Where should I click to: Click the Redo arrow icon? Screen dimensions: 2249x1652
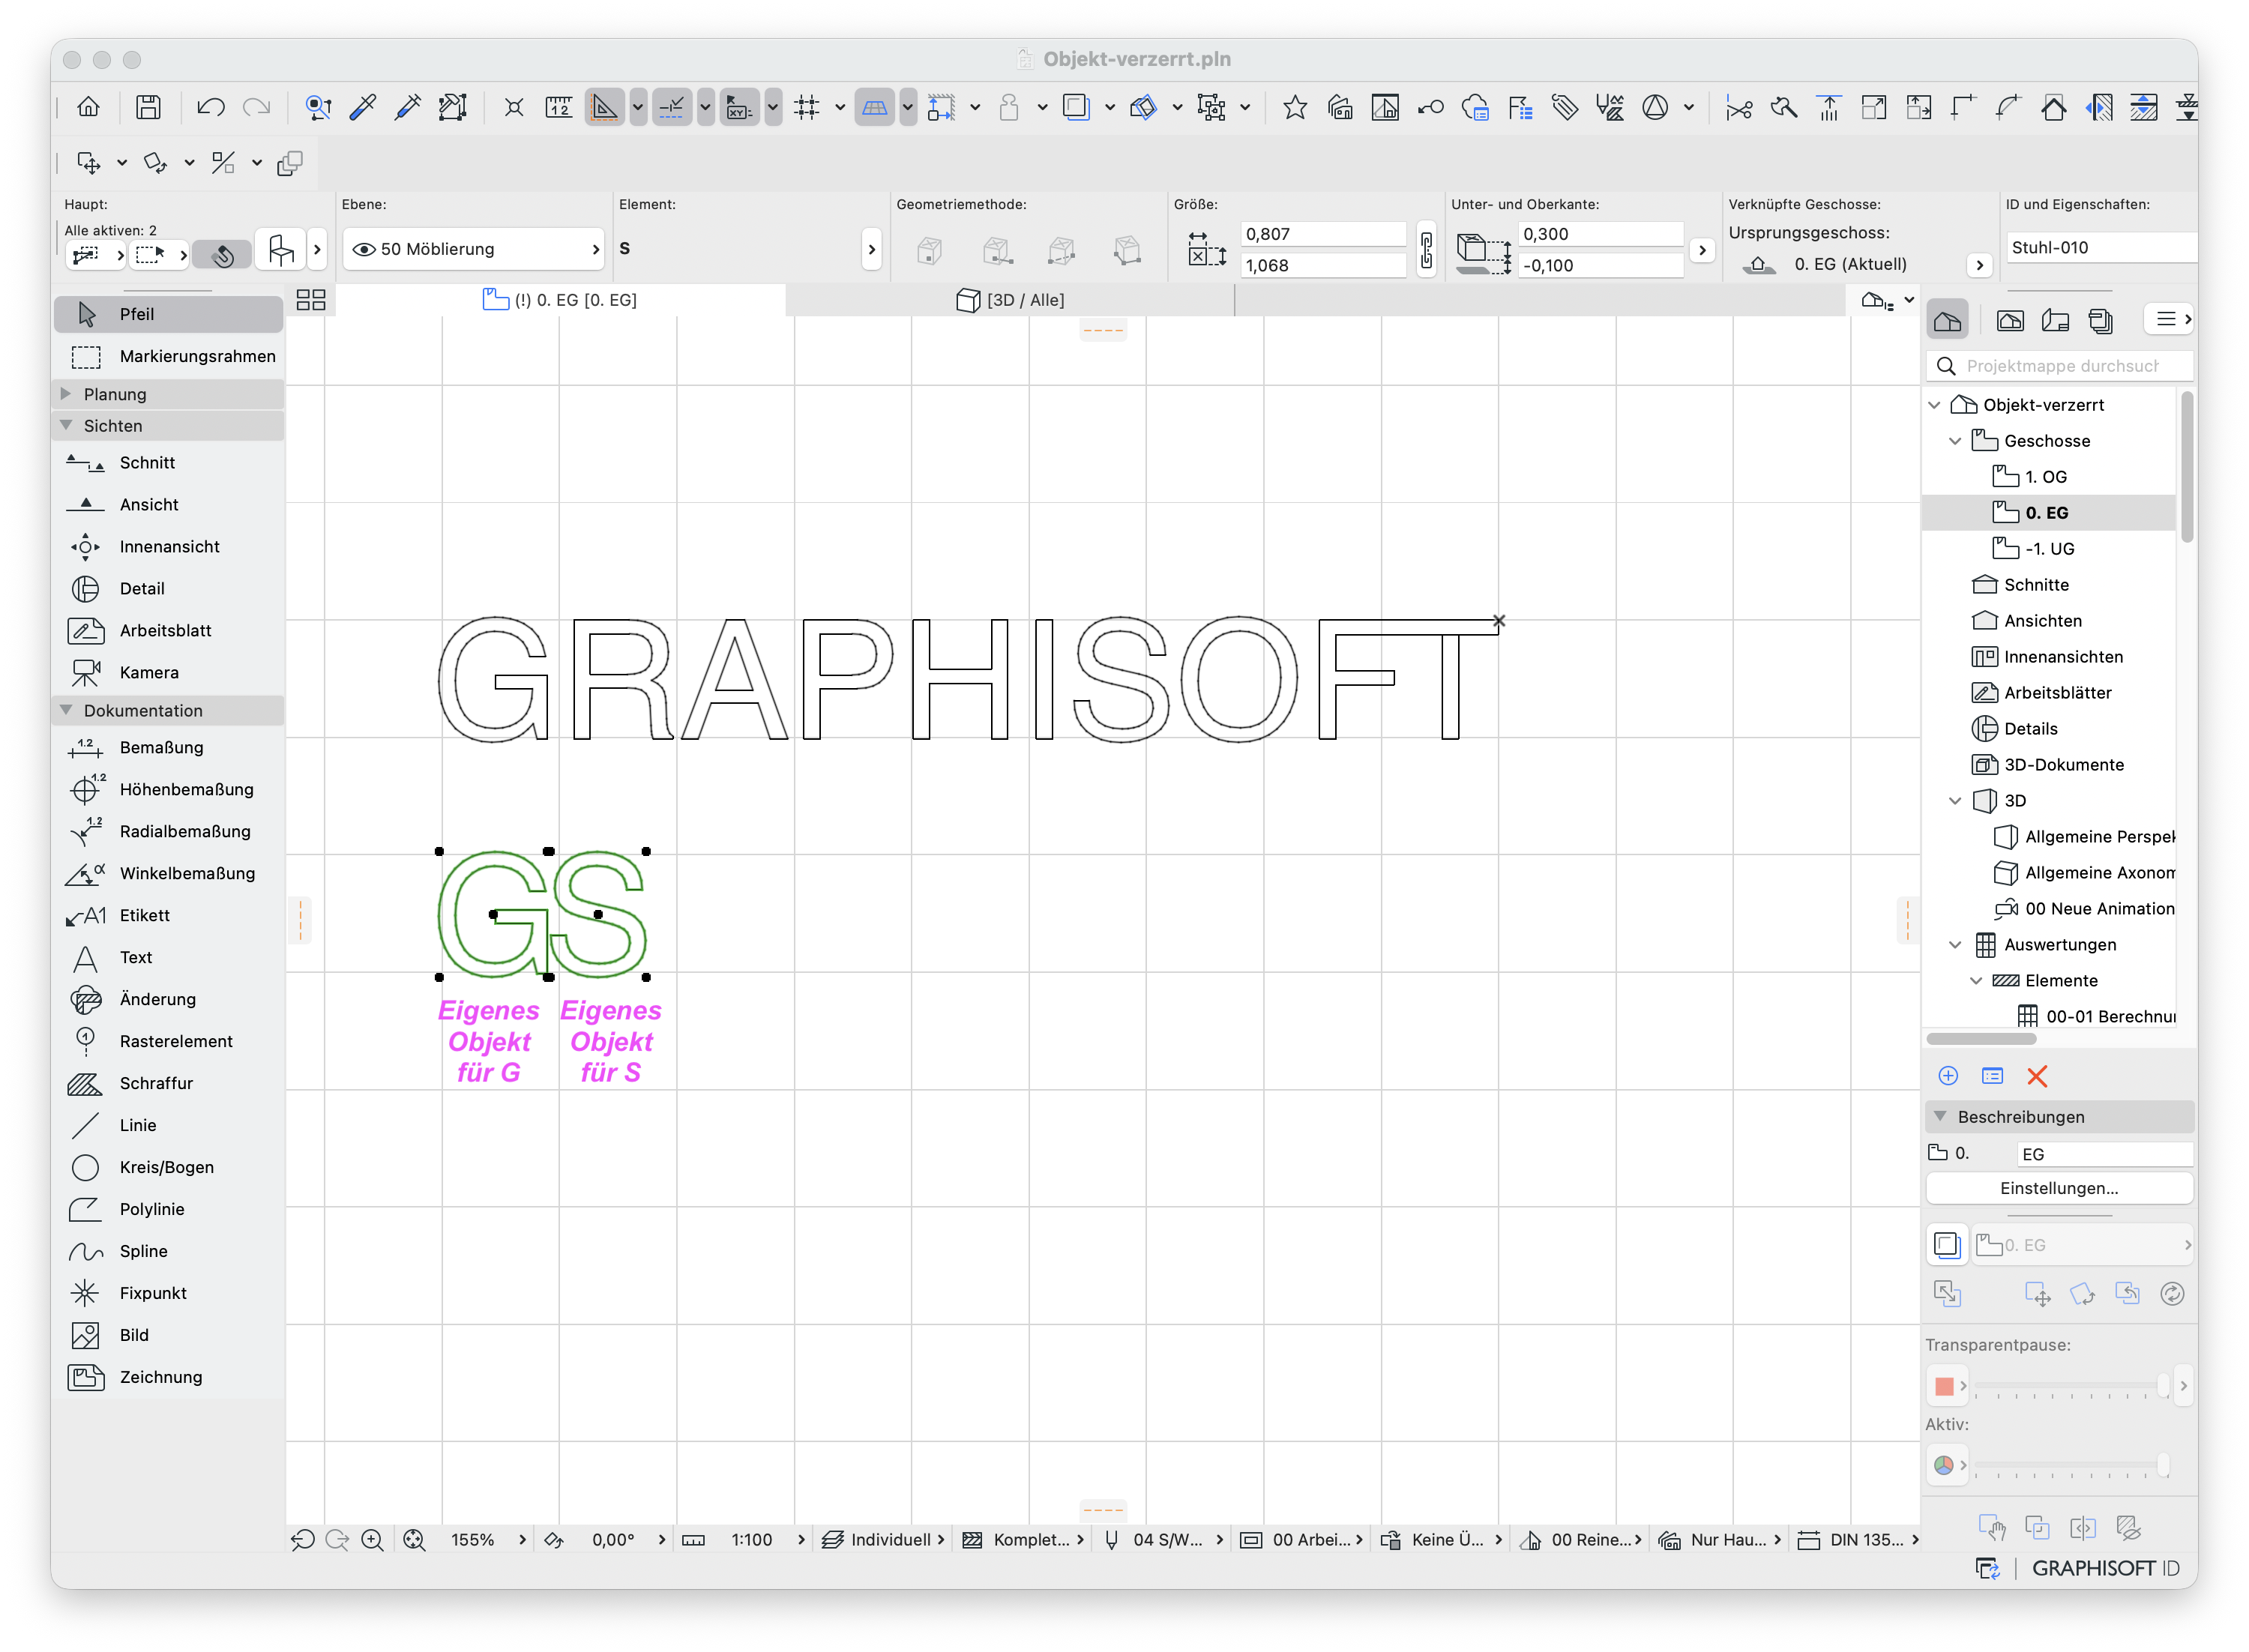(257, 107)
